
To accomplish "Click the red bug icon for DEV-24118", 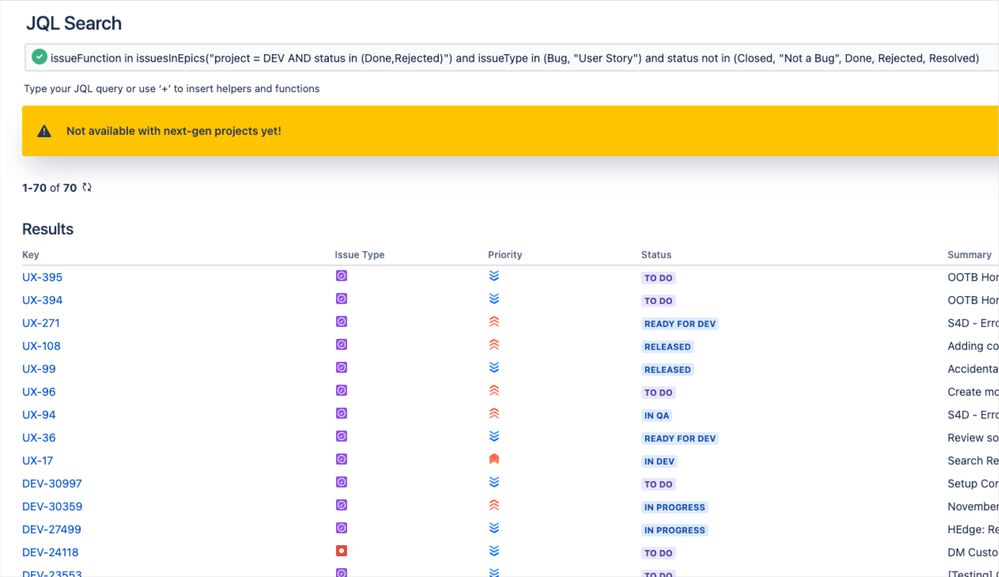I will click(341, 551).
